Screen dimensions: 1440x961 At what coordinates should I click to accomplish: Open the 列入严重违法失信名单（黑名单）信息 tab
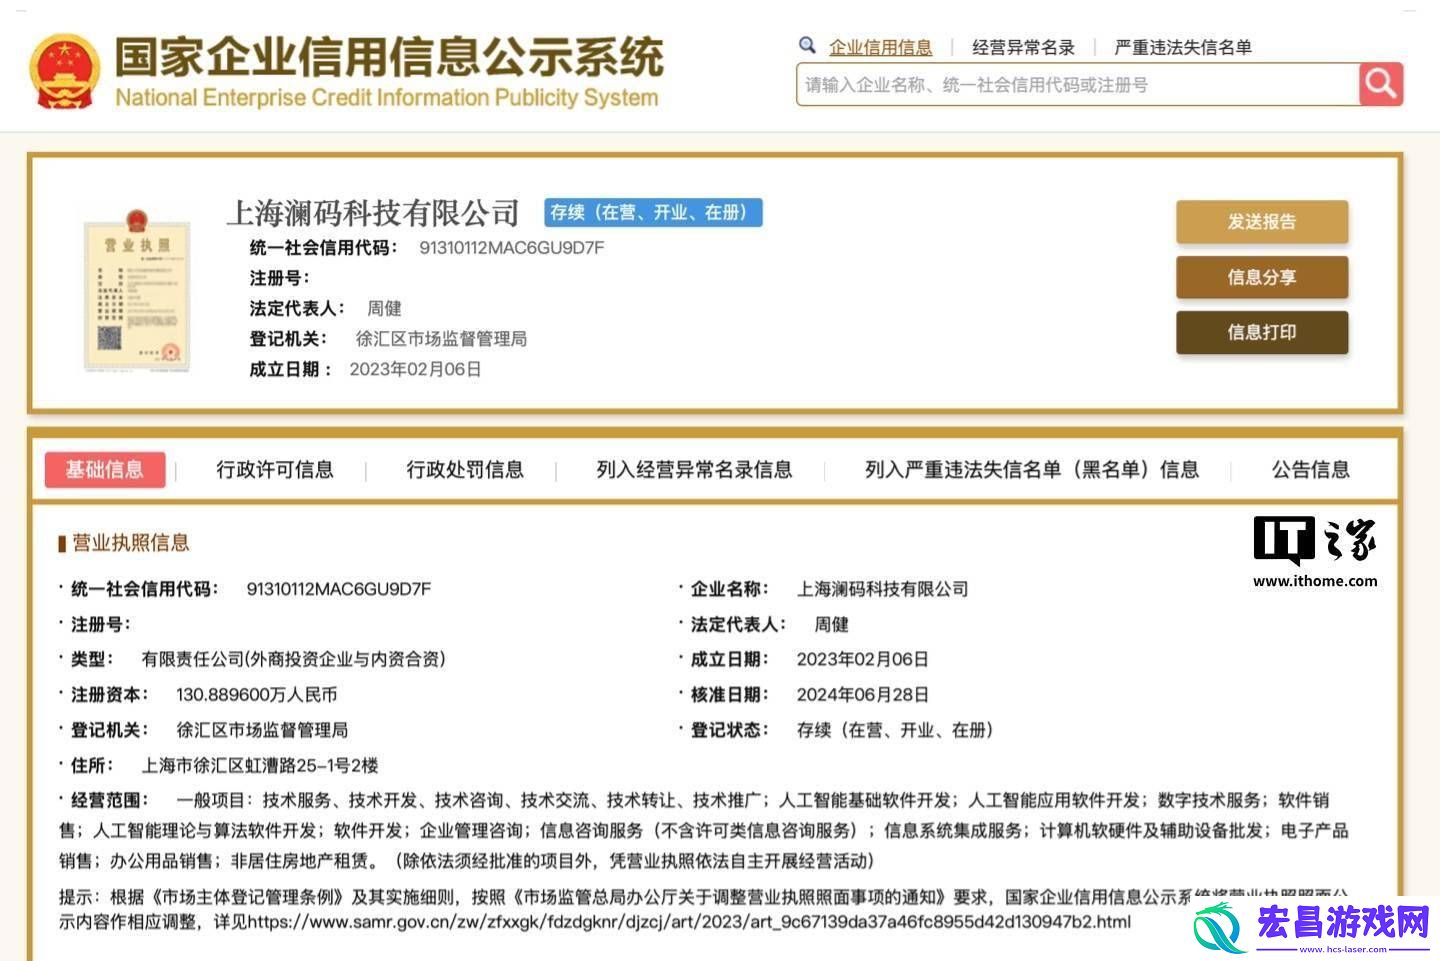[x=1032, y=469]
